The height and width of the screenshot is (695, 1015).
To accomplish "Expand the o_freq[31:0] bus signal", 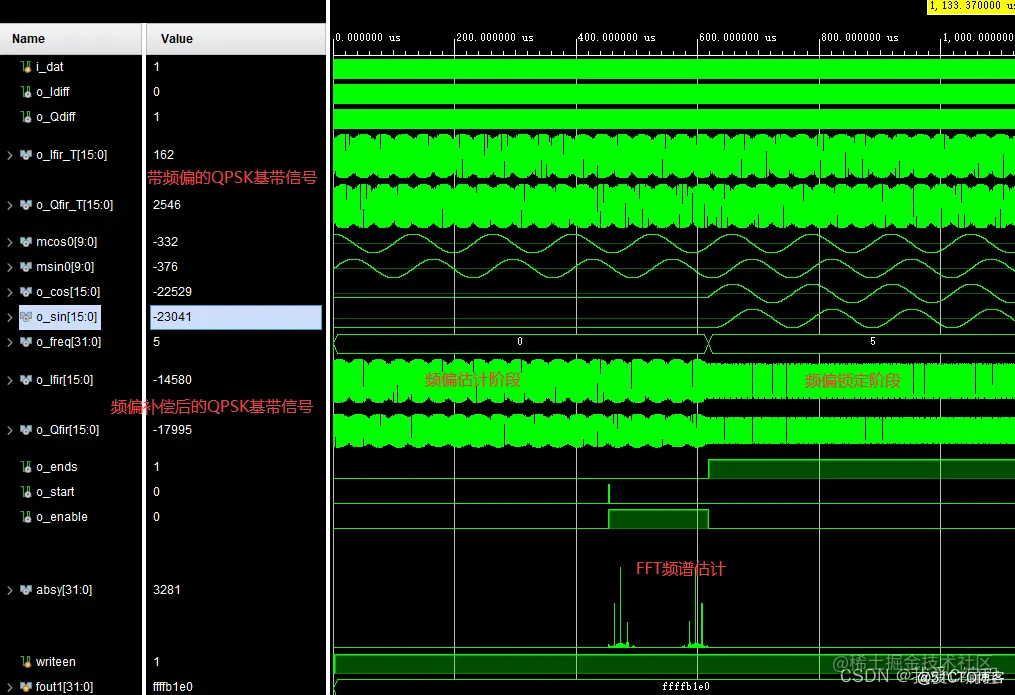I will 10,342.
